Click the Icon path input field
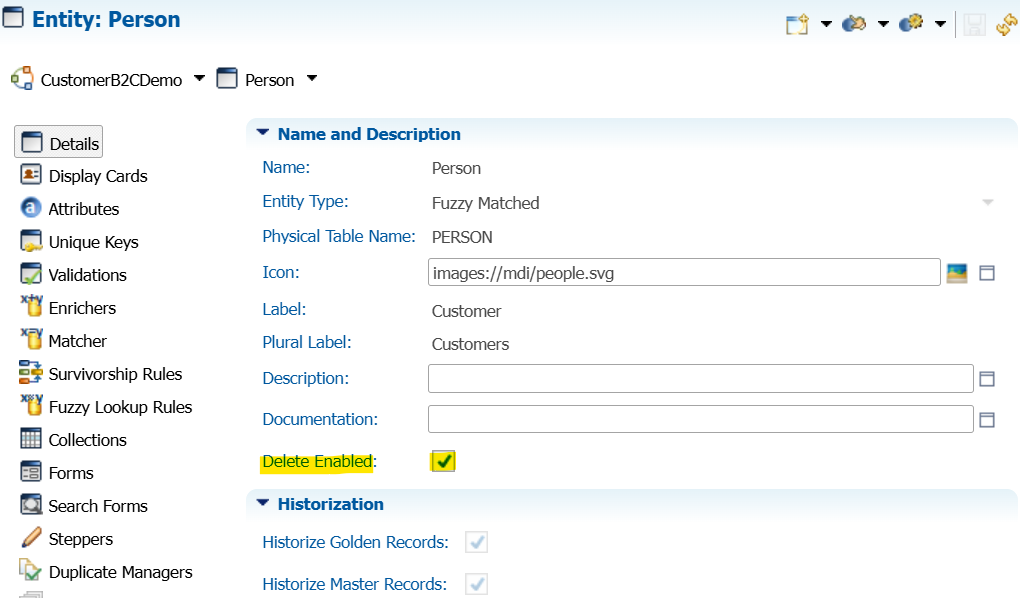The width and height of the screenshot is (1020, 598). click(x=684, y=272)
